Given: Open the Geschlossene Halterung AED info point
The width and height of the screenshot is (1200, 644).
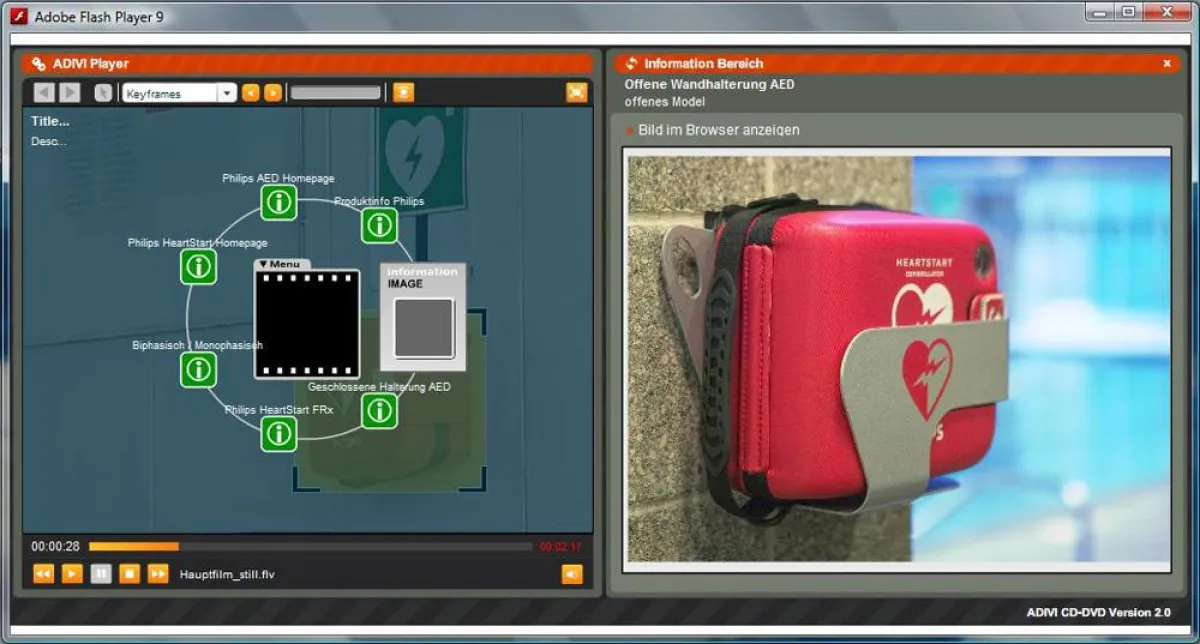Looking at the screenshot, I should click(378, 409).
